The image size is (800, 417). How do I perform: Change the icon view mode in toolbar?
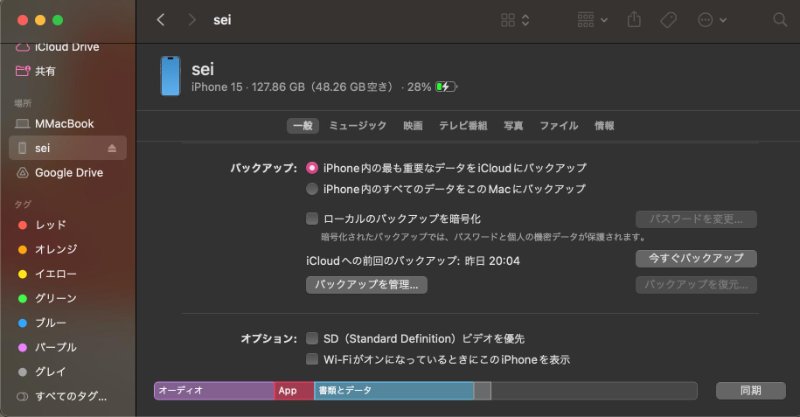[515, 20]
